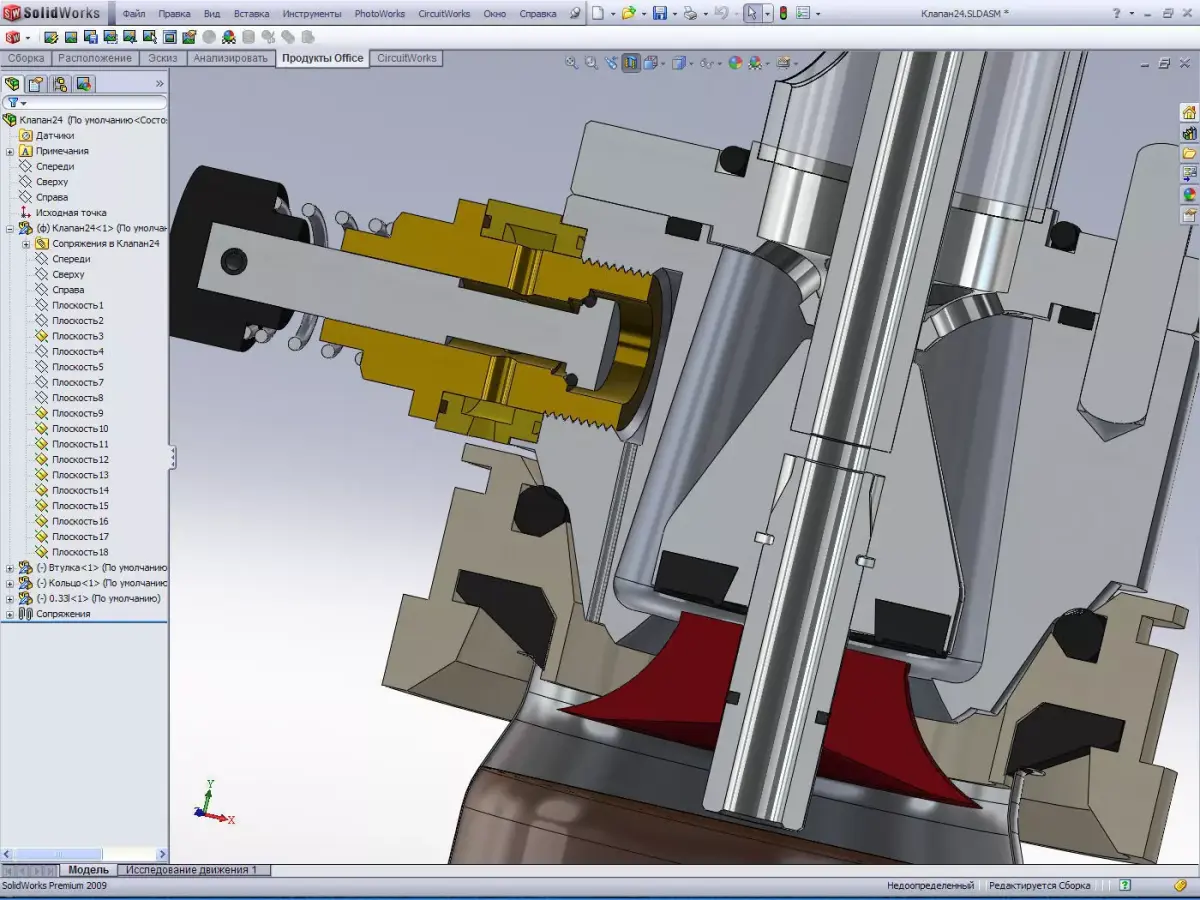The image size is (1200, 900).
Task: Open the Инструменты menu
Action: point(311,14)
